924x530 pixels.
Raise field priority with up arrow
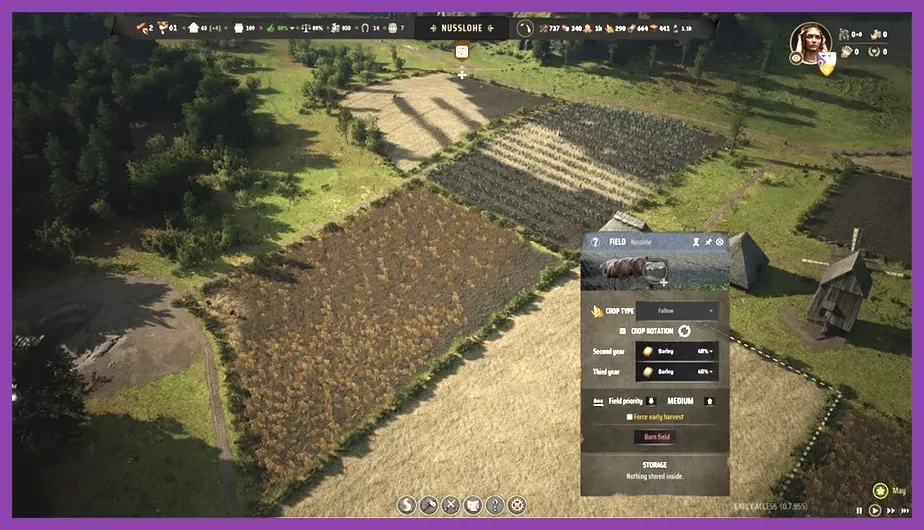tap(710, 401)
